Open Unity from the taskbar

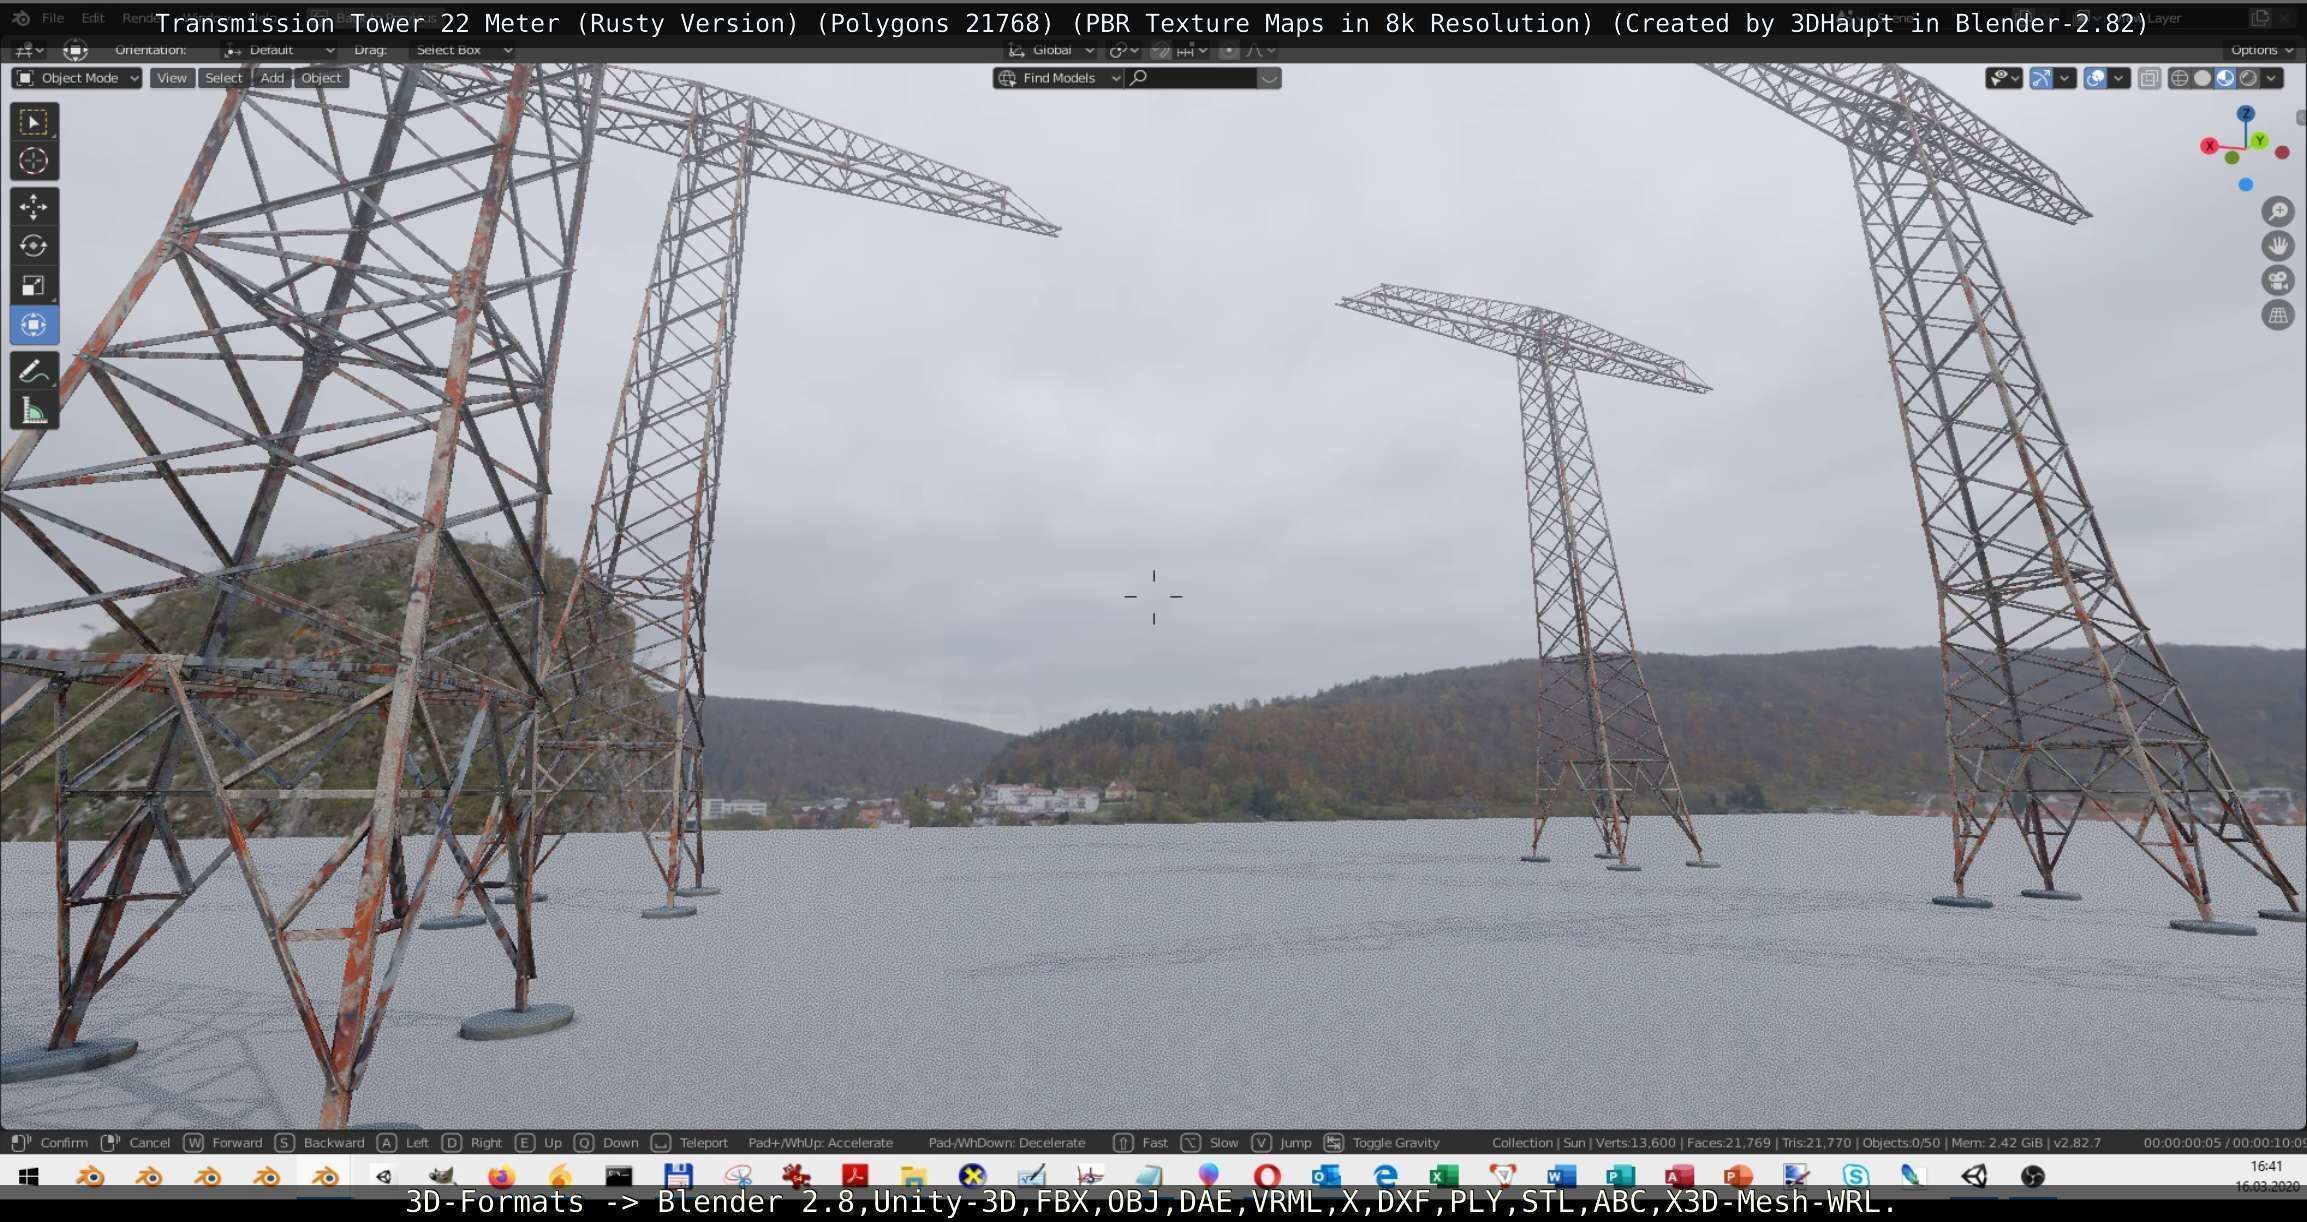1973,1176
